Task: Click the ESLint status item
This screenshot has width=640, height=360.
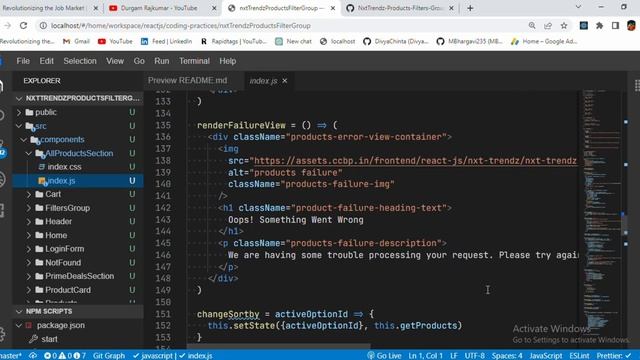Action: (579, 356)
